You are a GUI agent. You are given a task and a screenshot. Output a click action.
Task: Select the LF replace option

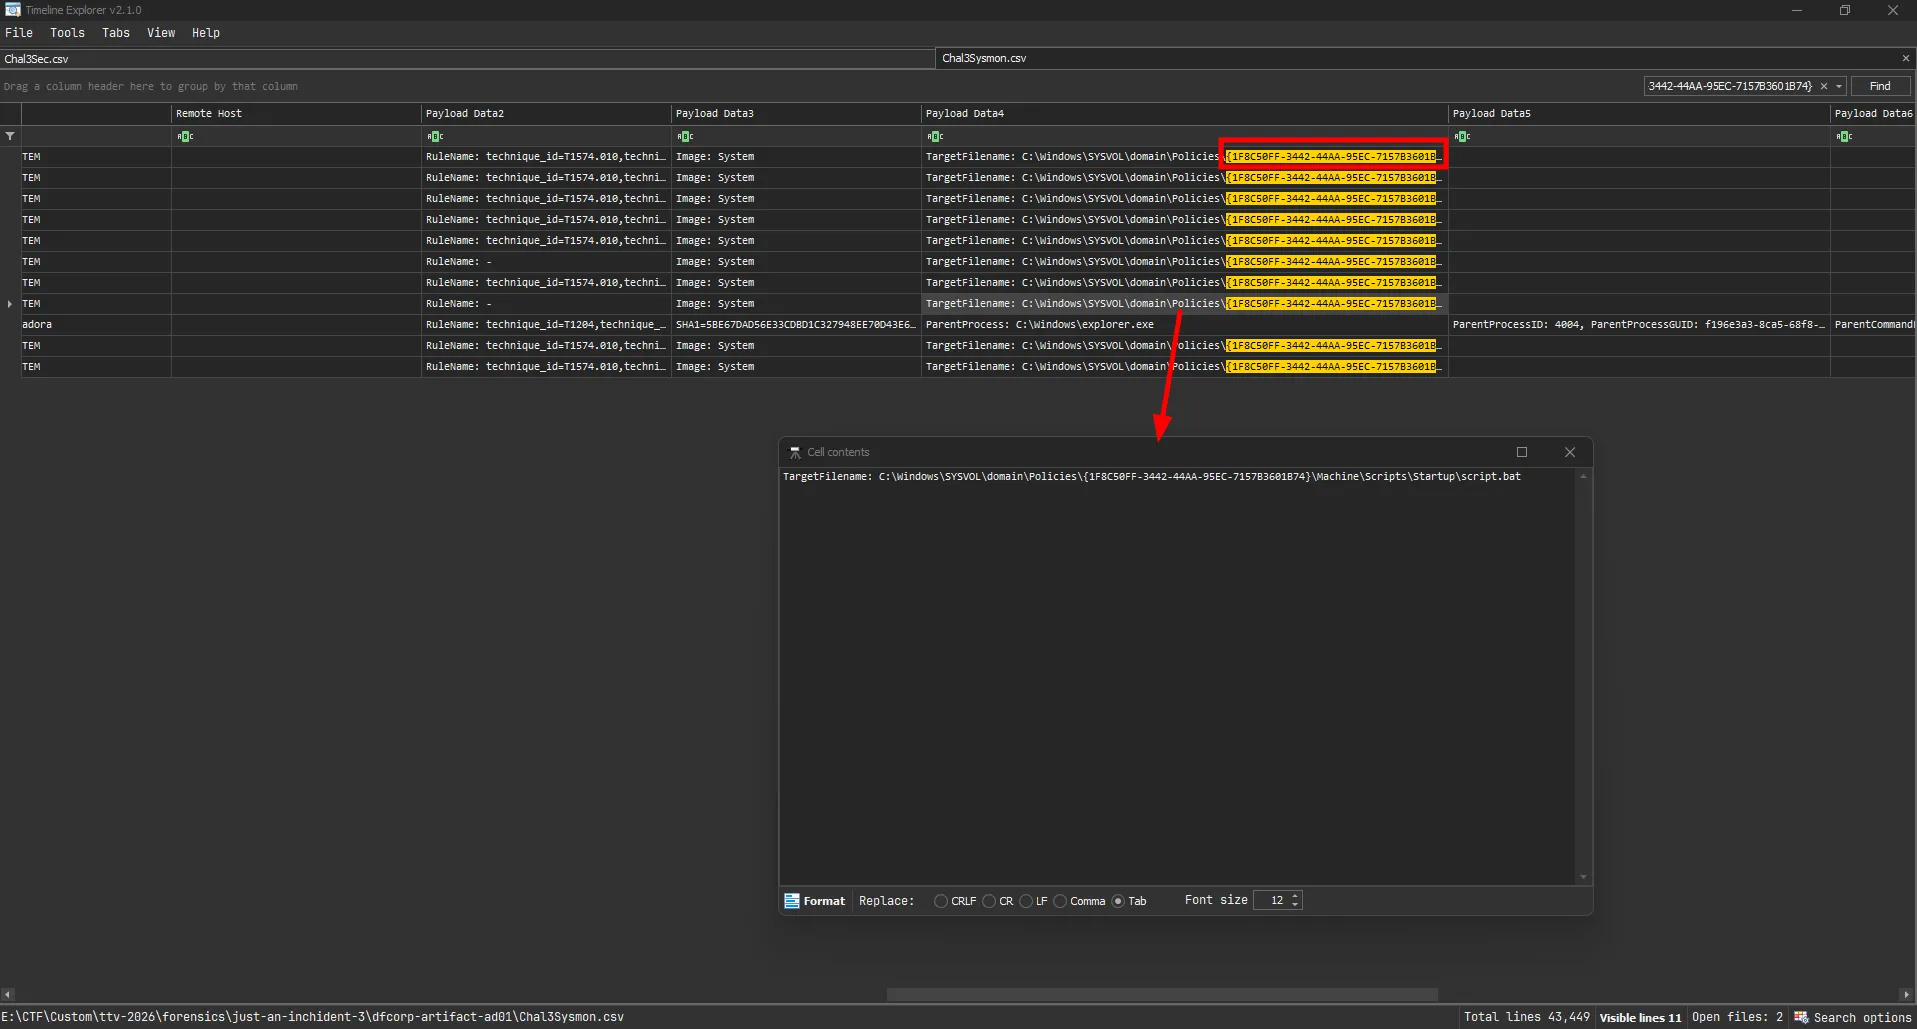pos(1026,901)
